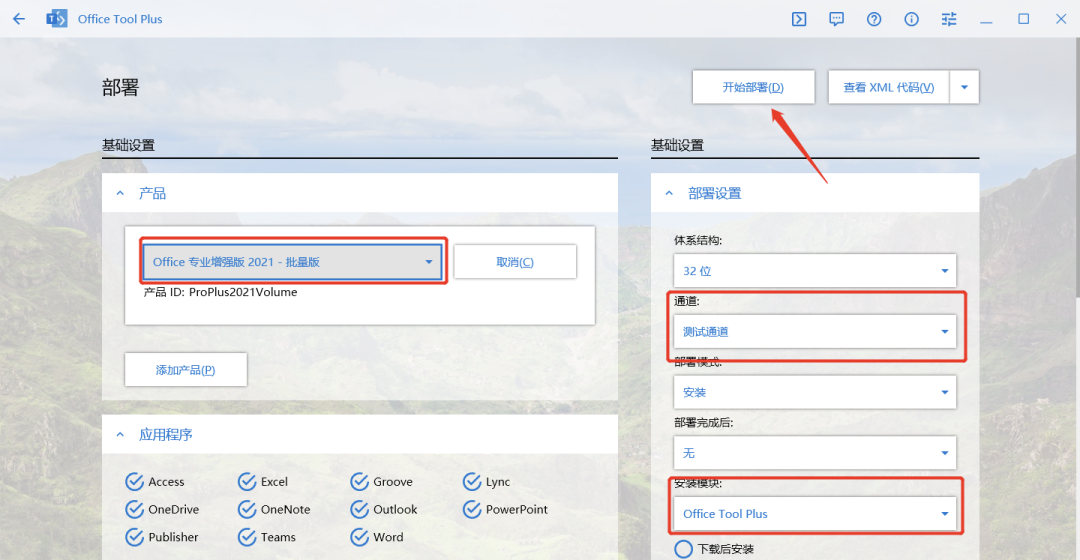Image resolution: width=1080 pixels, height=560 pixels.
Task: Click the 查看 XML 代码(V) button
Action: [889, 87]
